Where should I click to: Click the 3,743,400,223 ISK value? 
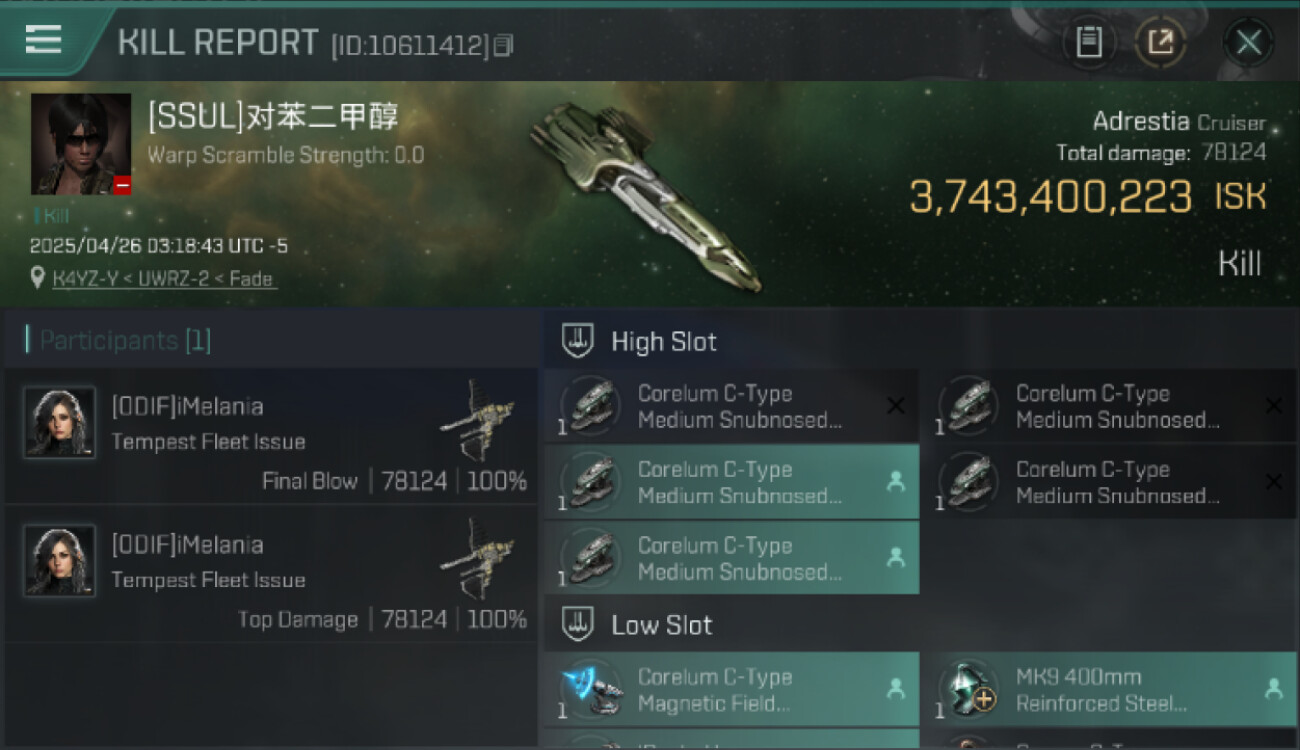tap(1088, 197)
